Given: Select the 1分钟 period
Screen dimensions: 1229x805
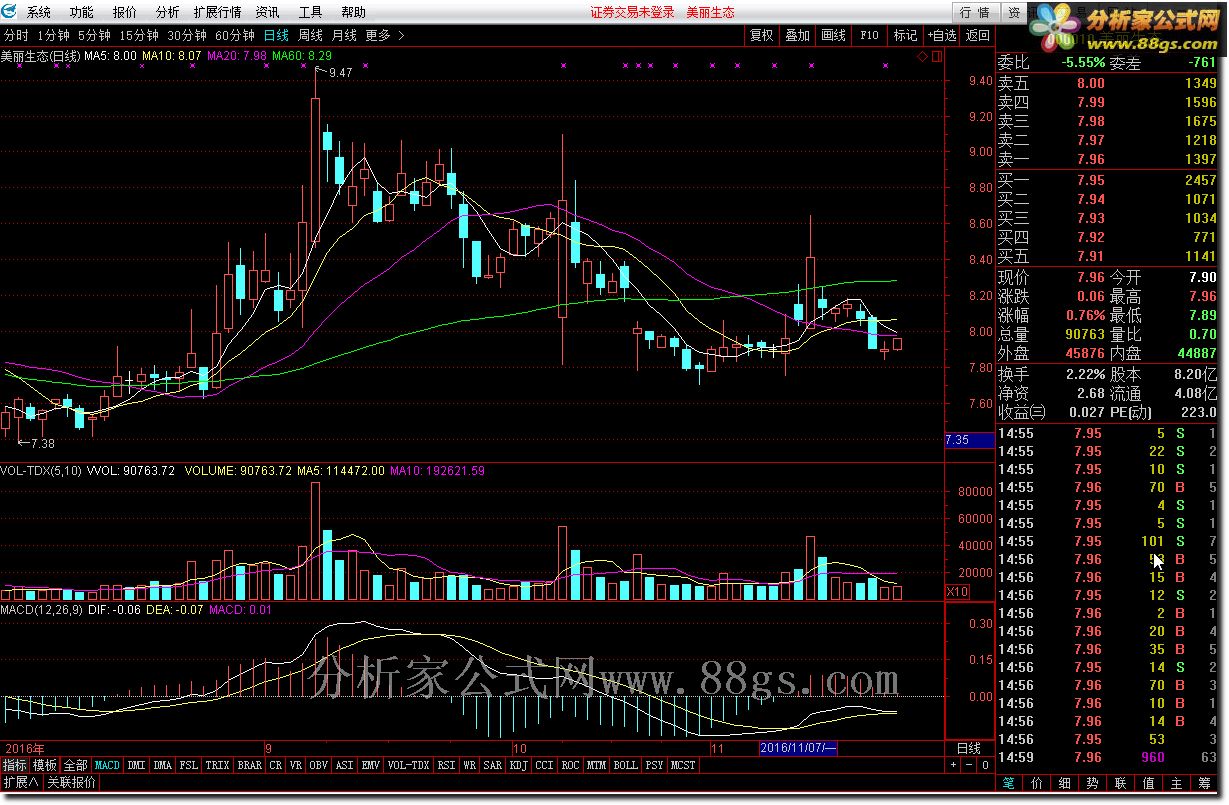Looking at the screenshot, I should click(x=53, y=35).
